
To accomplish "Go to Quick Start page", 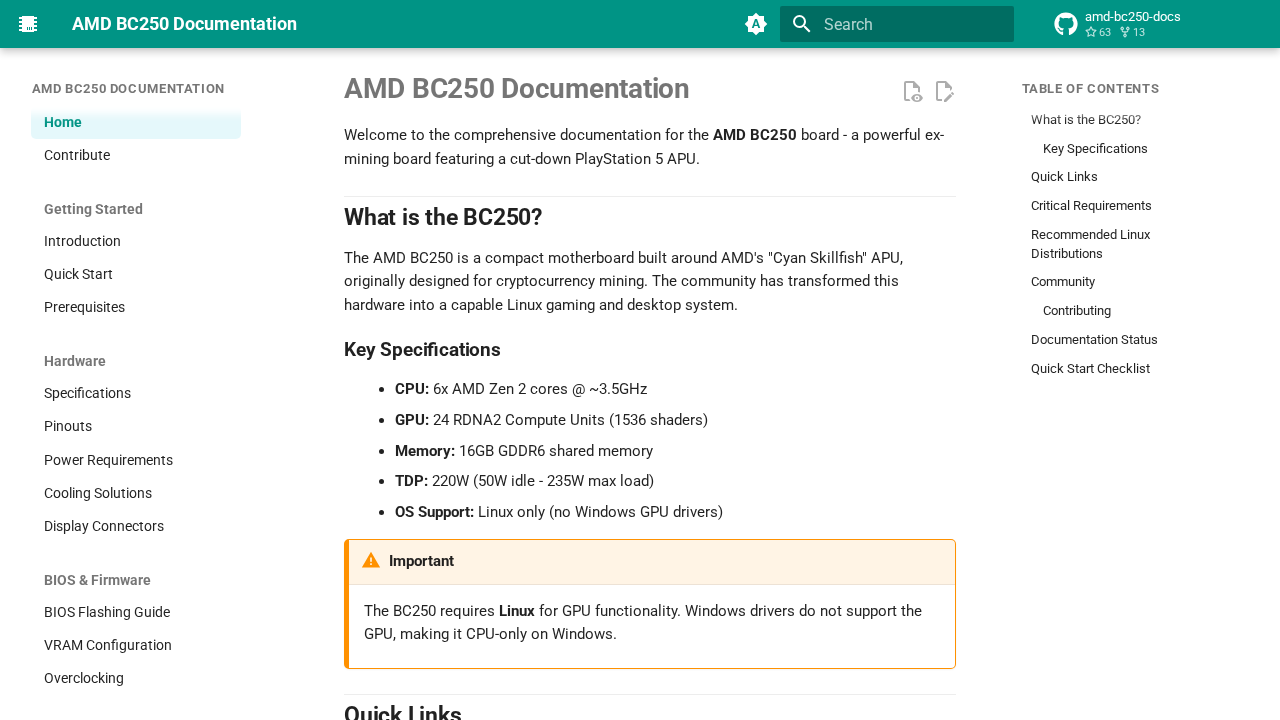I will (x=78, y=274).
